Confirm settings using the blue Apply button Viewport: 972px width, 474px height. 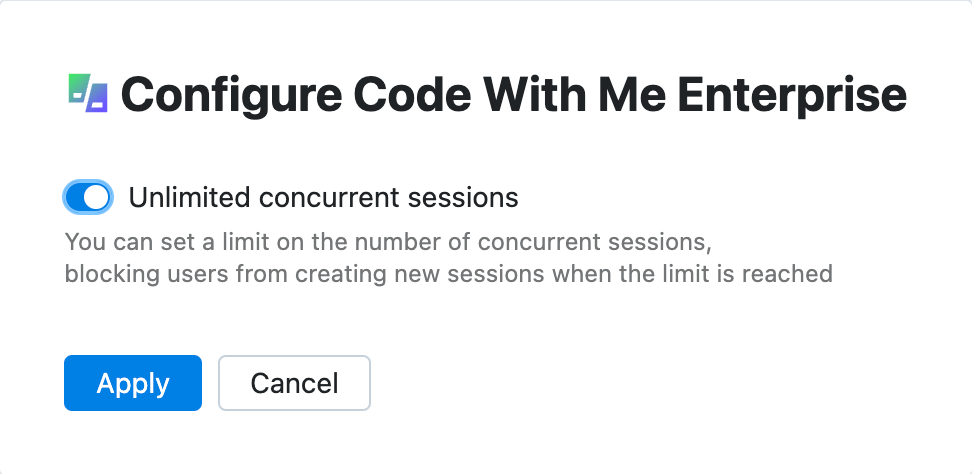(x=133, y=383)
